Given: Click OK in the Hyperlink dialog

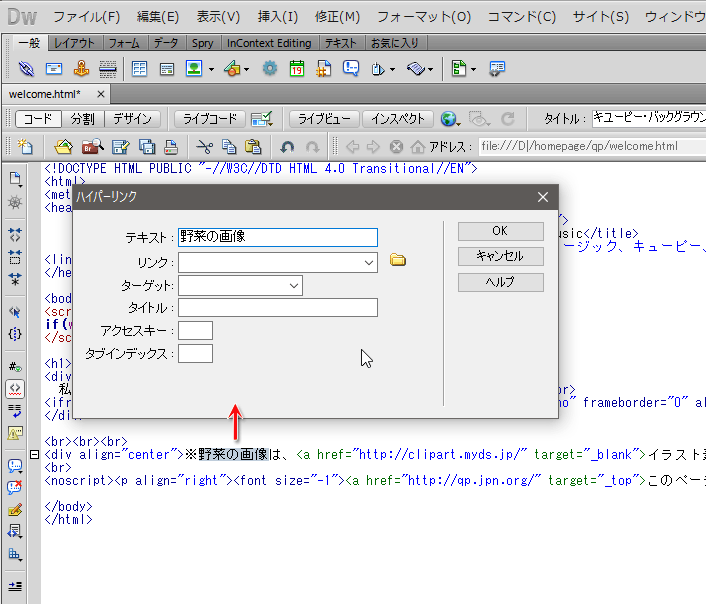Looking at the screenshot, I should point(500,231).
